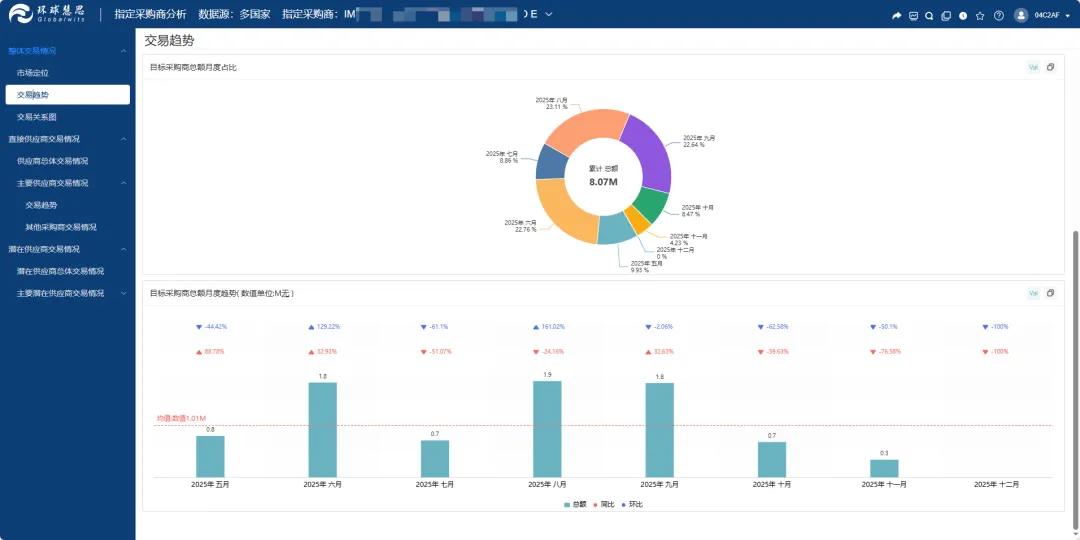Viewport: 1080px width, 540px height.
Task: Open 供应商总体交易情况 sidebar link
Action: point(52,161)
